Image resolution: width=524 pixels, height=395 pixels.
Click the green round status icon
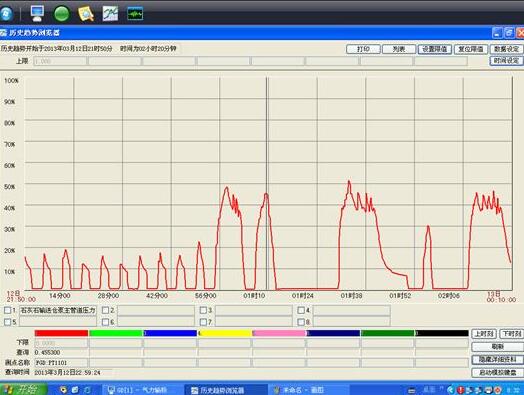pos(61,14)
